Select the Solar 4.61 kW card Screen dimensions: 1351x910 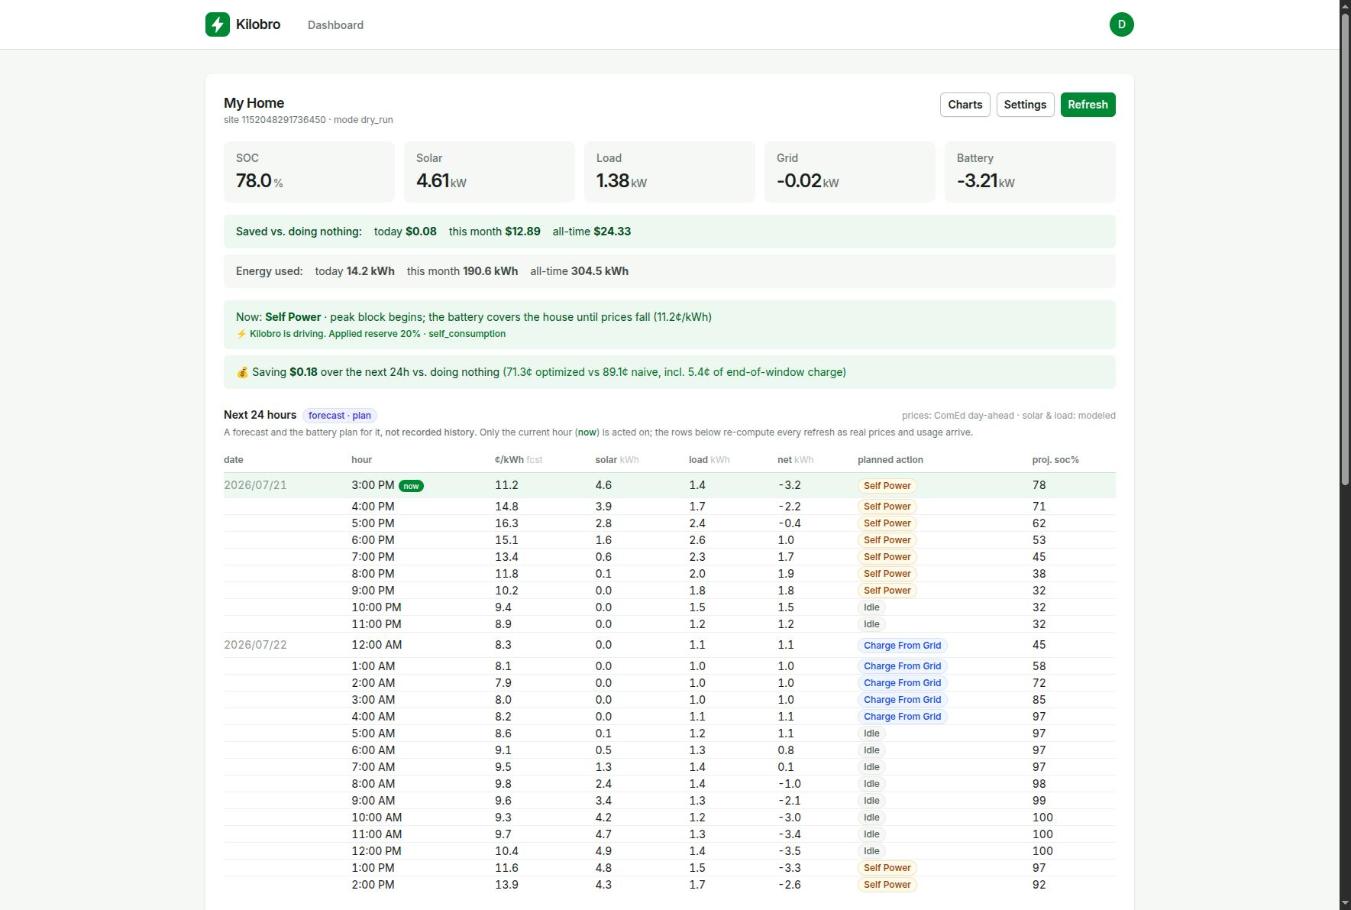pos(489,172)
